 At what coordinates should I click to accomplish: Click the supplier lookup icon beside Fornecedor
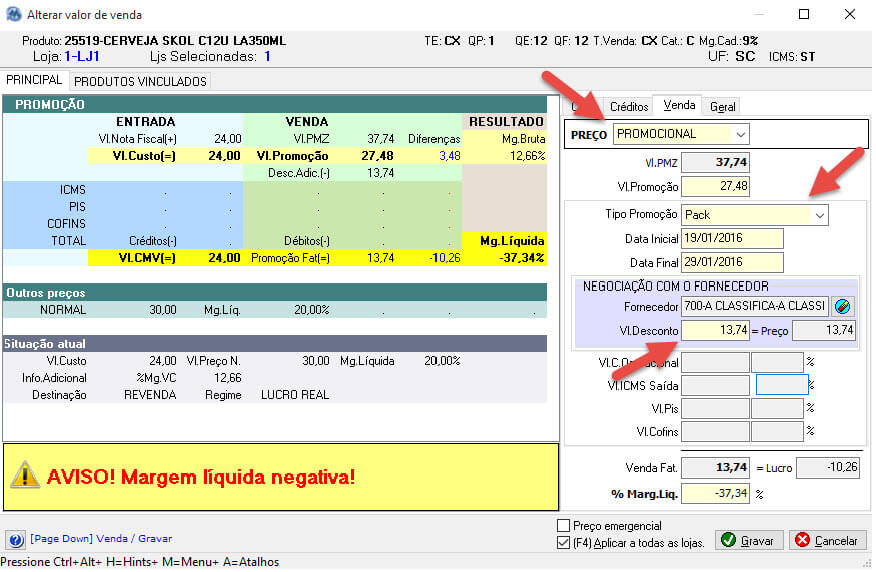click(842, 306)
